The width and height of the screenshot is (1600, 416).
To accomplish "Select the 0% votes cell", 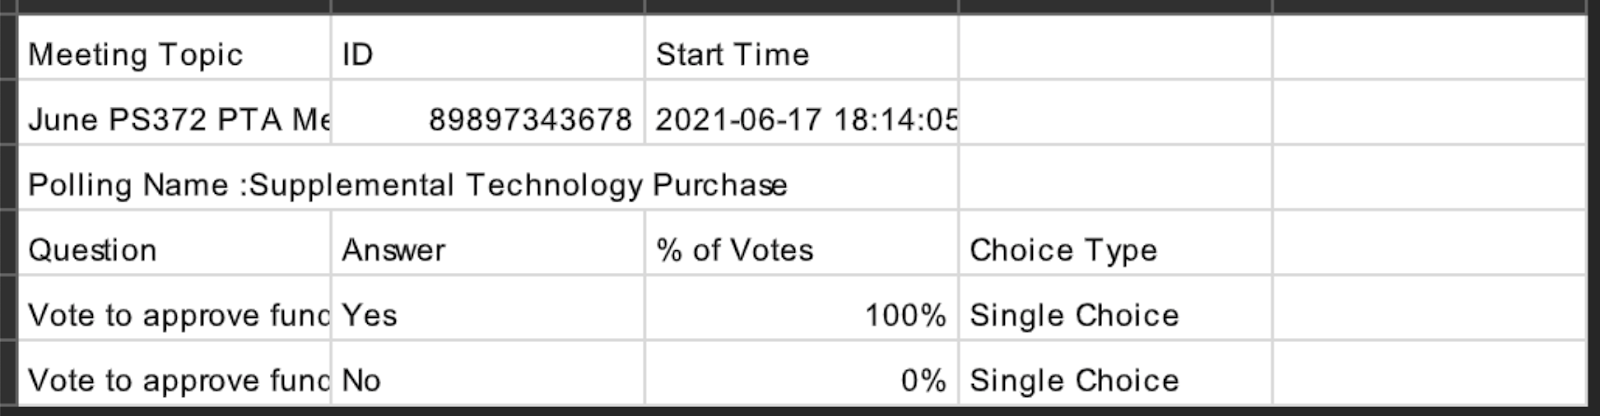I will pos(801,372).
